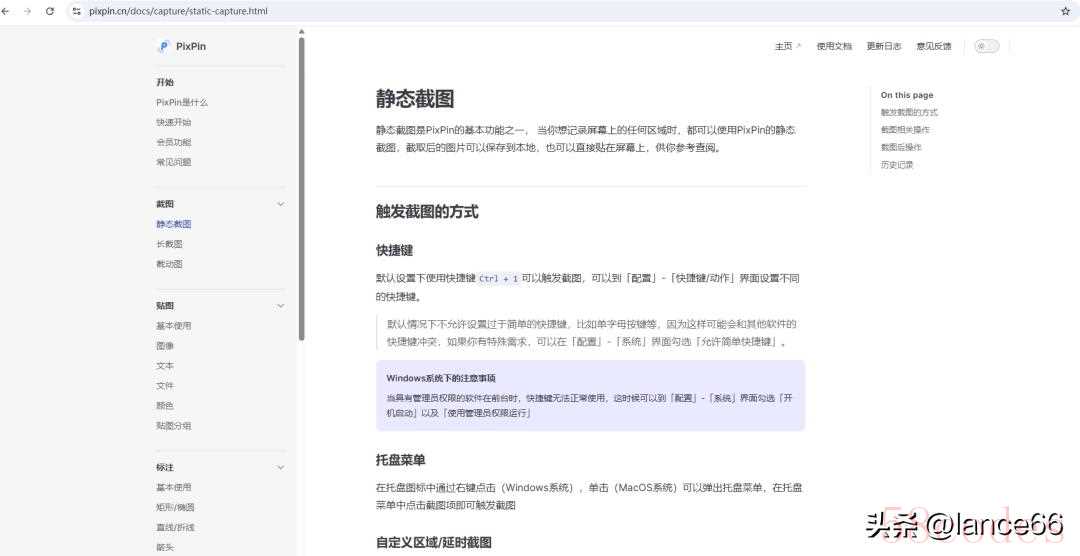Toggle the dark mode appearance switch
The image size is (1080, 556).
pos(986,46)
